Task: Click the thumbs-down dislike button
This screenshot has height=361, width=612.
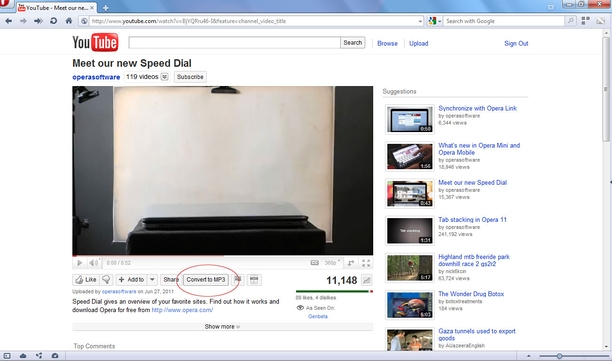Action: click(x=106, y=279)
